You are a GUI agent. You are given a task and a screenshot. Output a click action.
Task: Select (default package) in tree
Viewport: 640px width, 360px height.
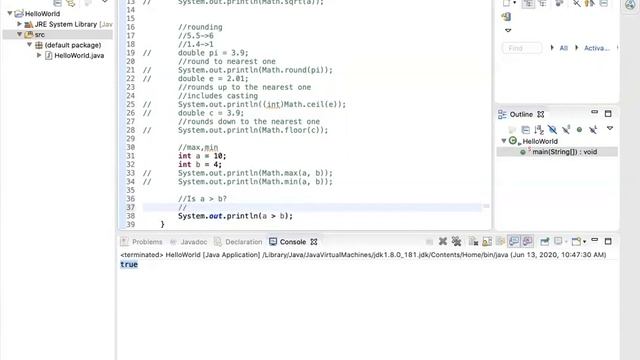[x=73, y=45]
